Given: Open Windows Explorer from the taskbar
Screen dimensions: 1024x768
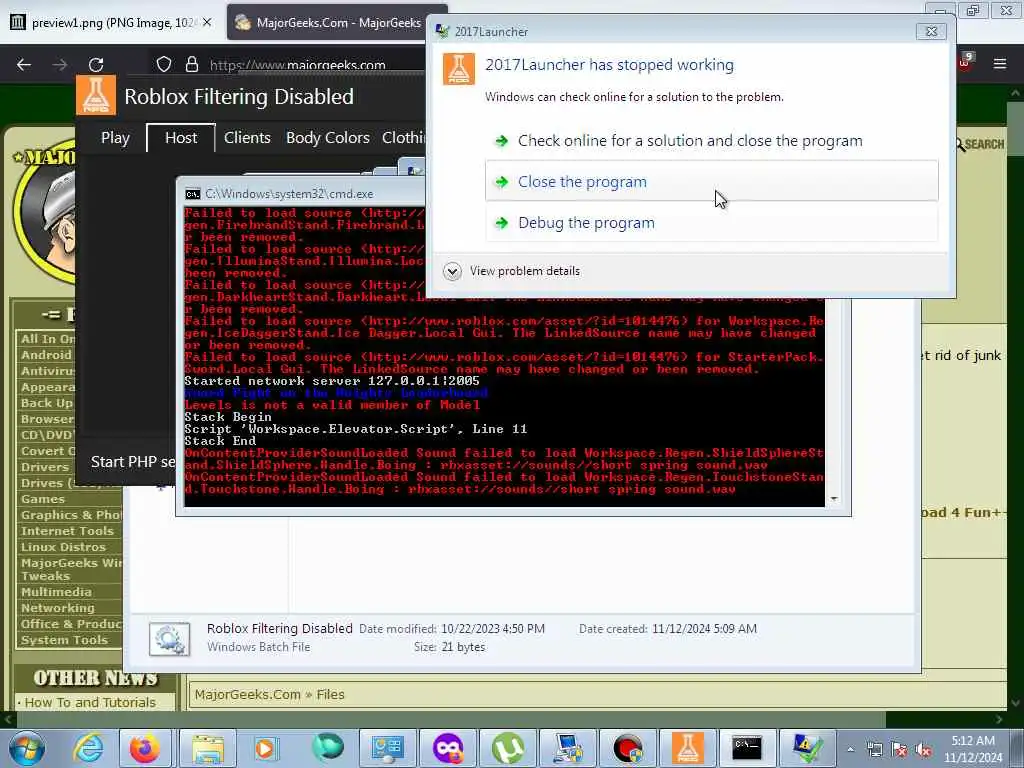Looking at the screenshot, I should pyautogui.click(x=207, y=748).
